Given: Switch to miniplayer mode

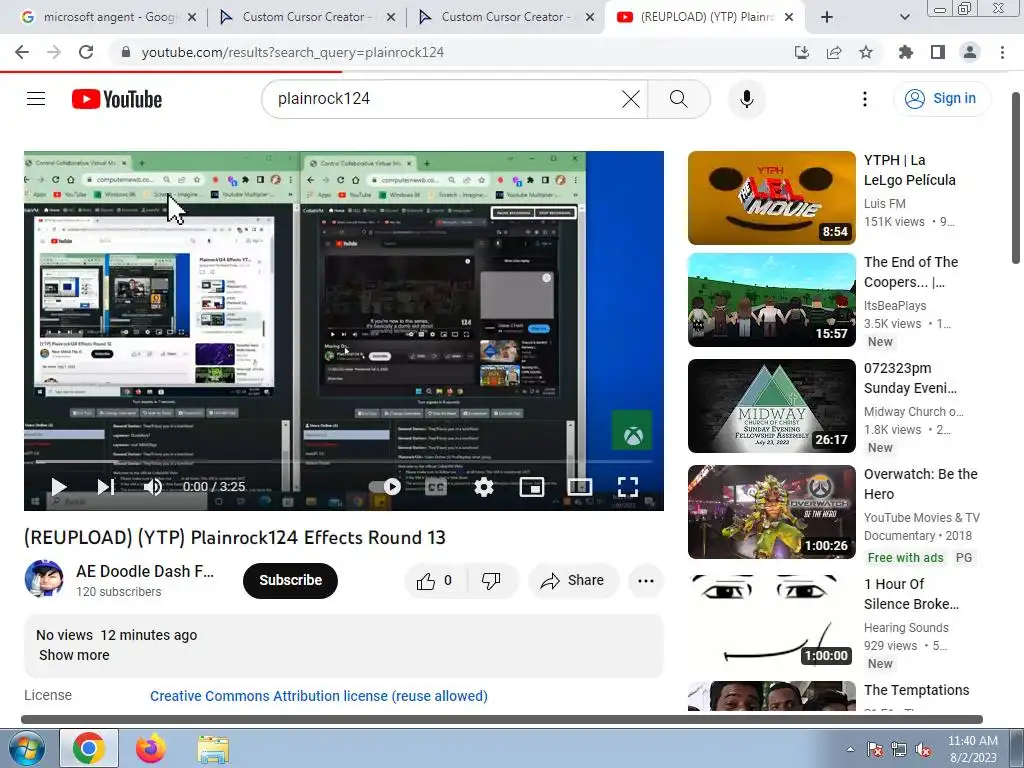Looking at the screenshot, I should pos(532,487).
